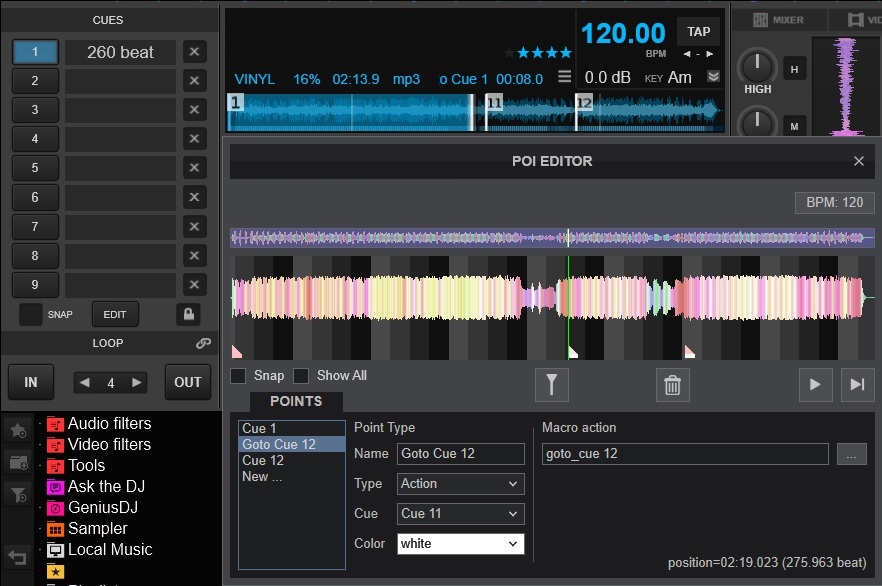Open the Type dropdown set to Action
Viewport: 882px width, 586px height.
(460, 484)
